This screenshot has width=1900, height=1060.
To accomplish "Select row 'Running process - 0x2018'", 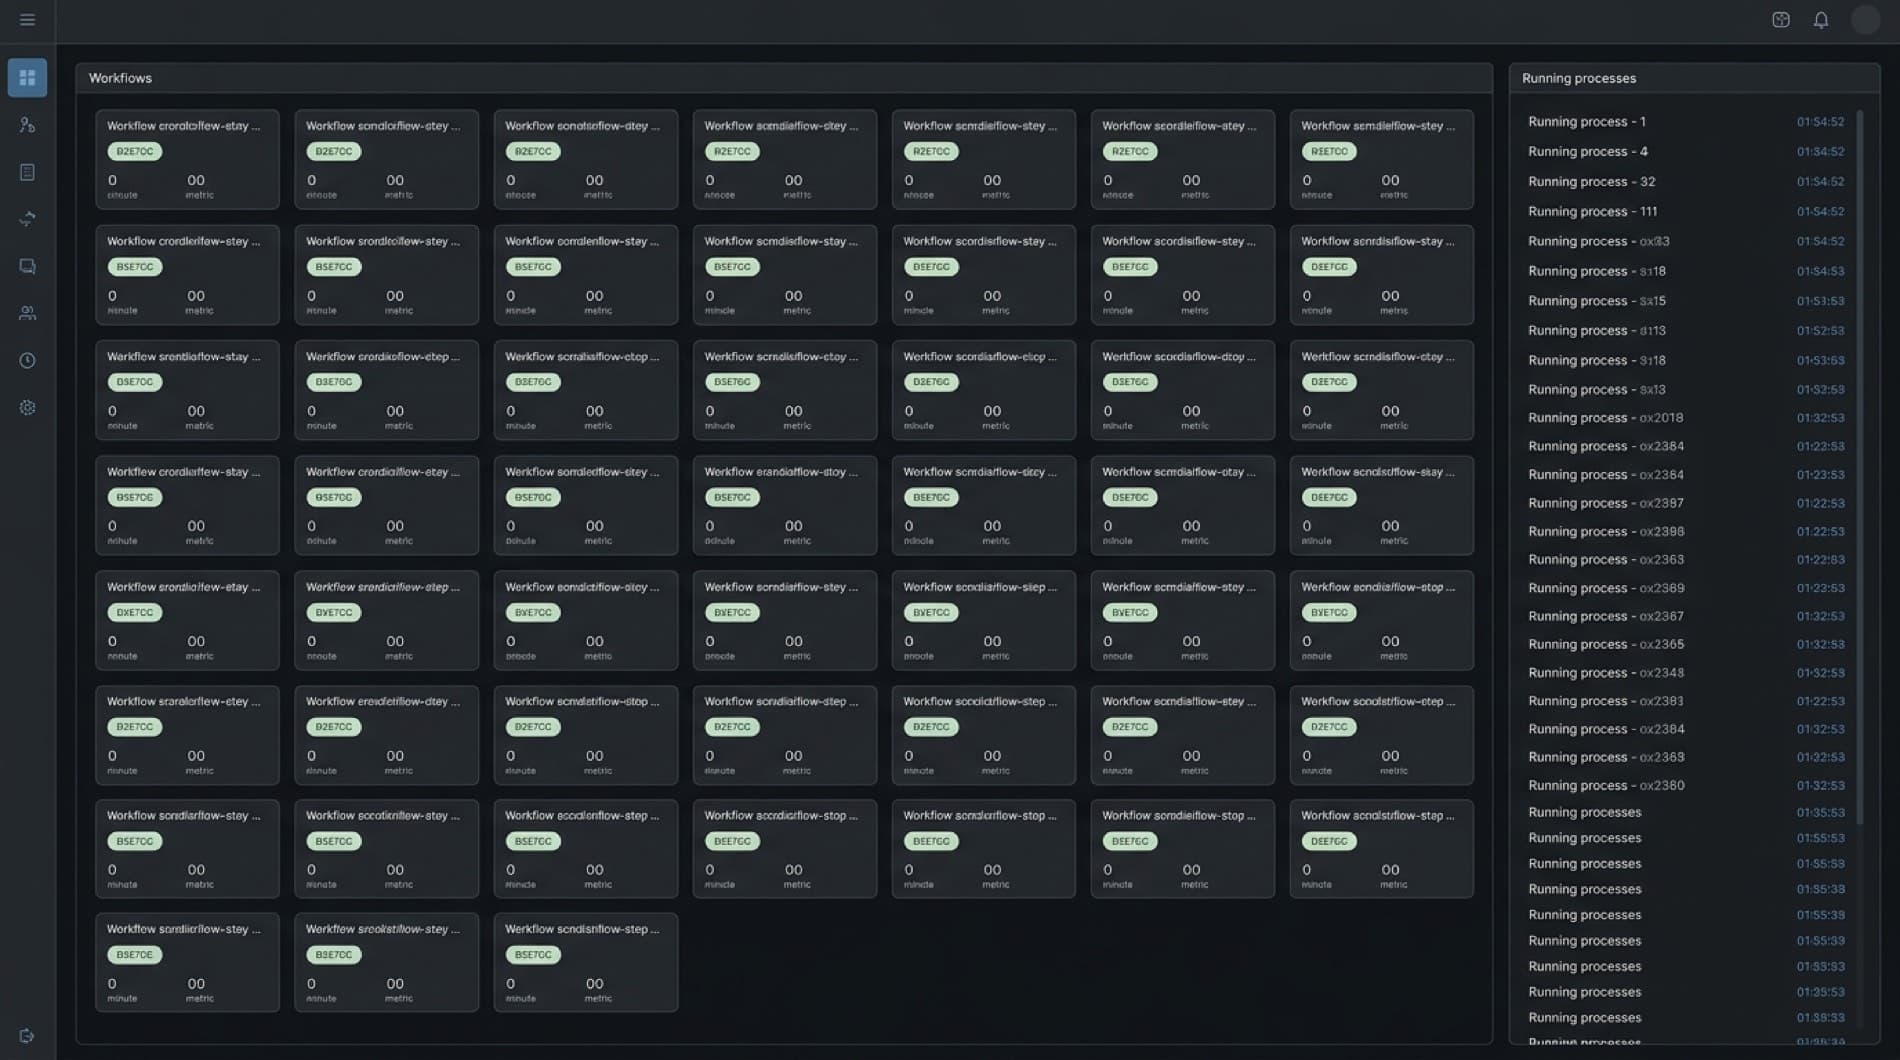I will point(1686,418).
